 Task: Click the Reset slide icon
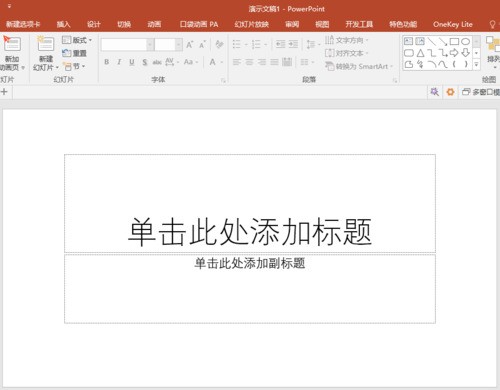pyautogui.click(x=74, y=53)
